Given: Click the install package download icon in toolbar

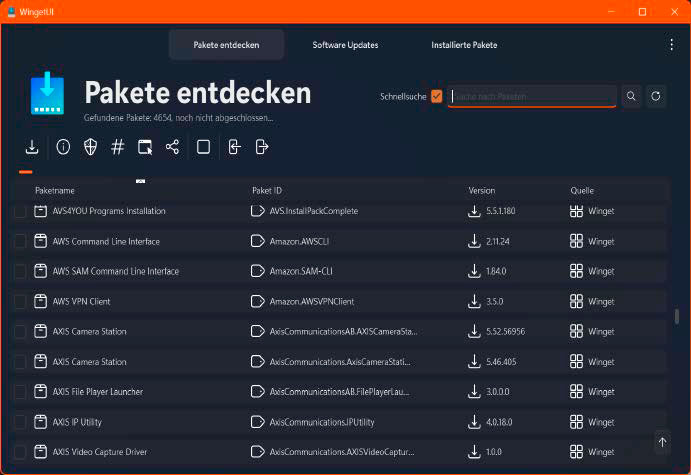Looking at the screenshot, I should coord(32,147).
